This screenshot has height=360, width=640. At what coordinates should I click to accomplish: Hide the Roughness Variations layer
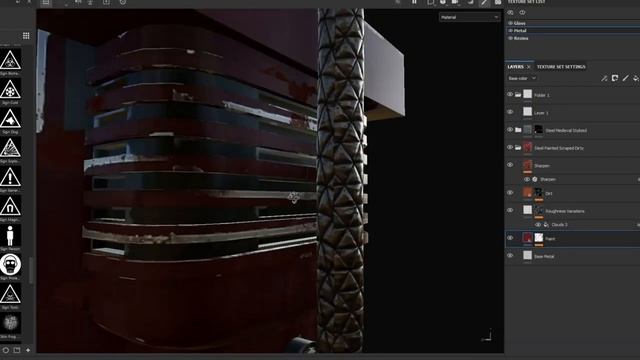click(x=510, y=210)
